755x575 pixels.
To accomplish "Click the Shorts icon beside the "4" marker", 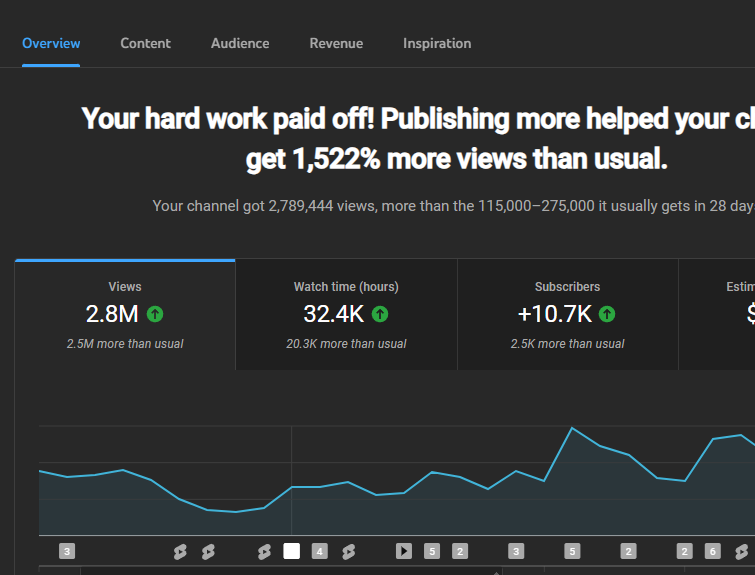I will coord(349,551).
